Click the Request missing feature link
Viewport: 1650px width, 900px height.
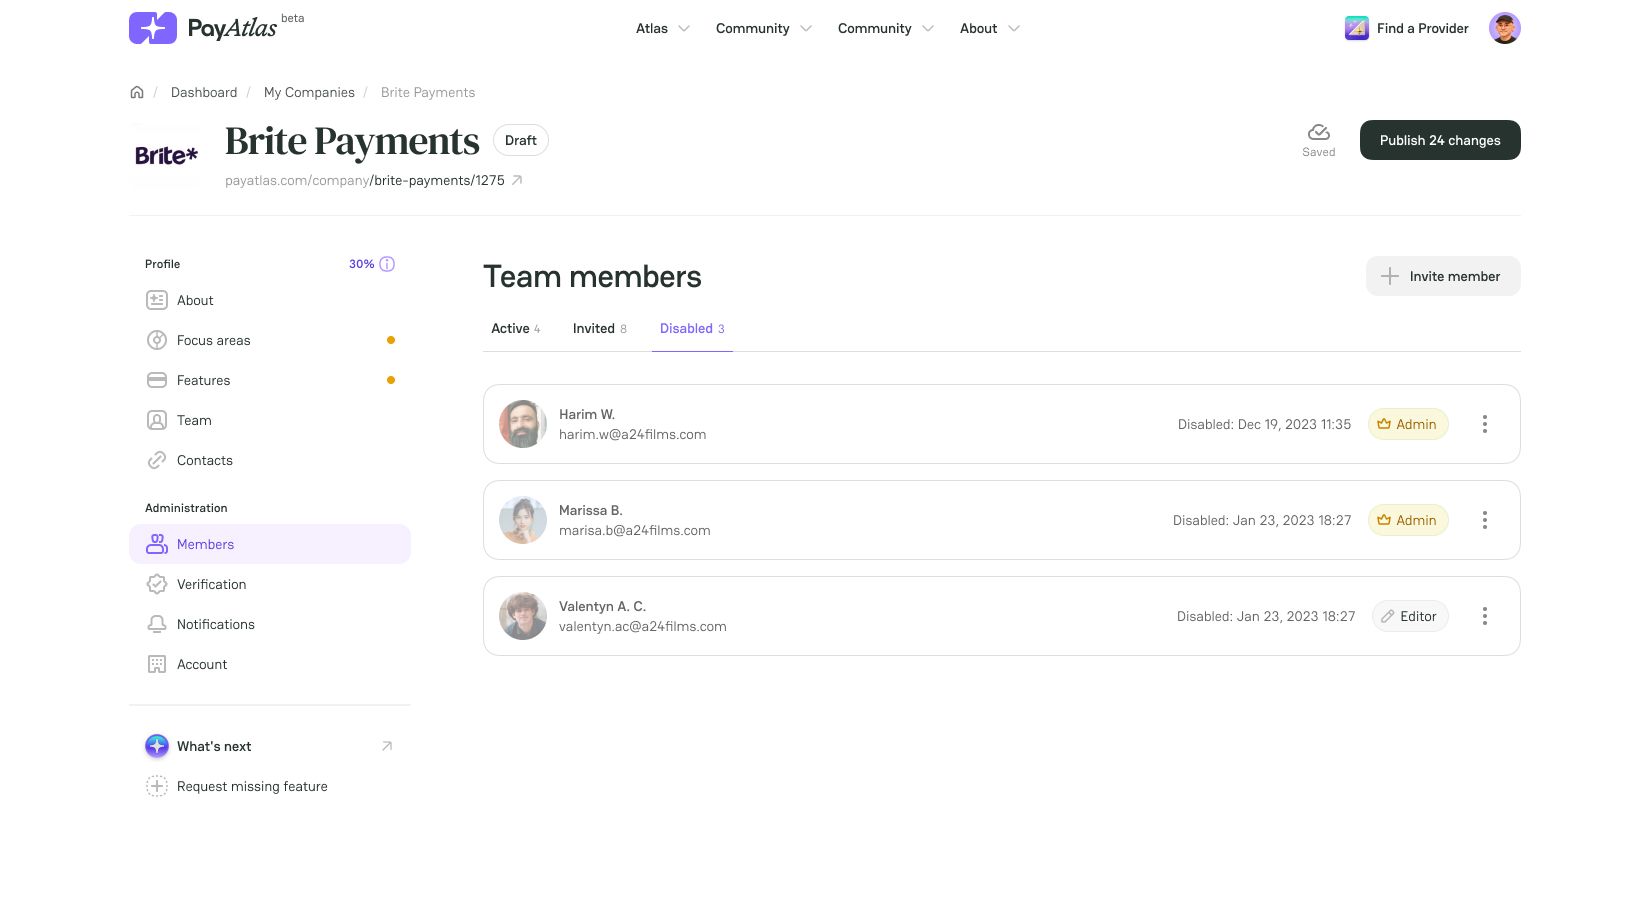252,786
